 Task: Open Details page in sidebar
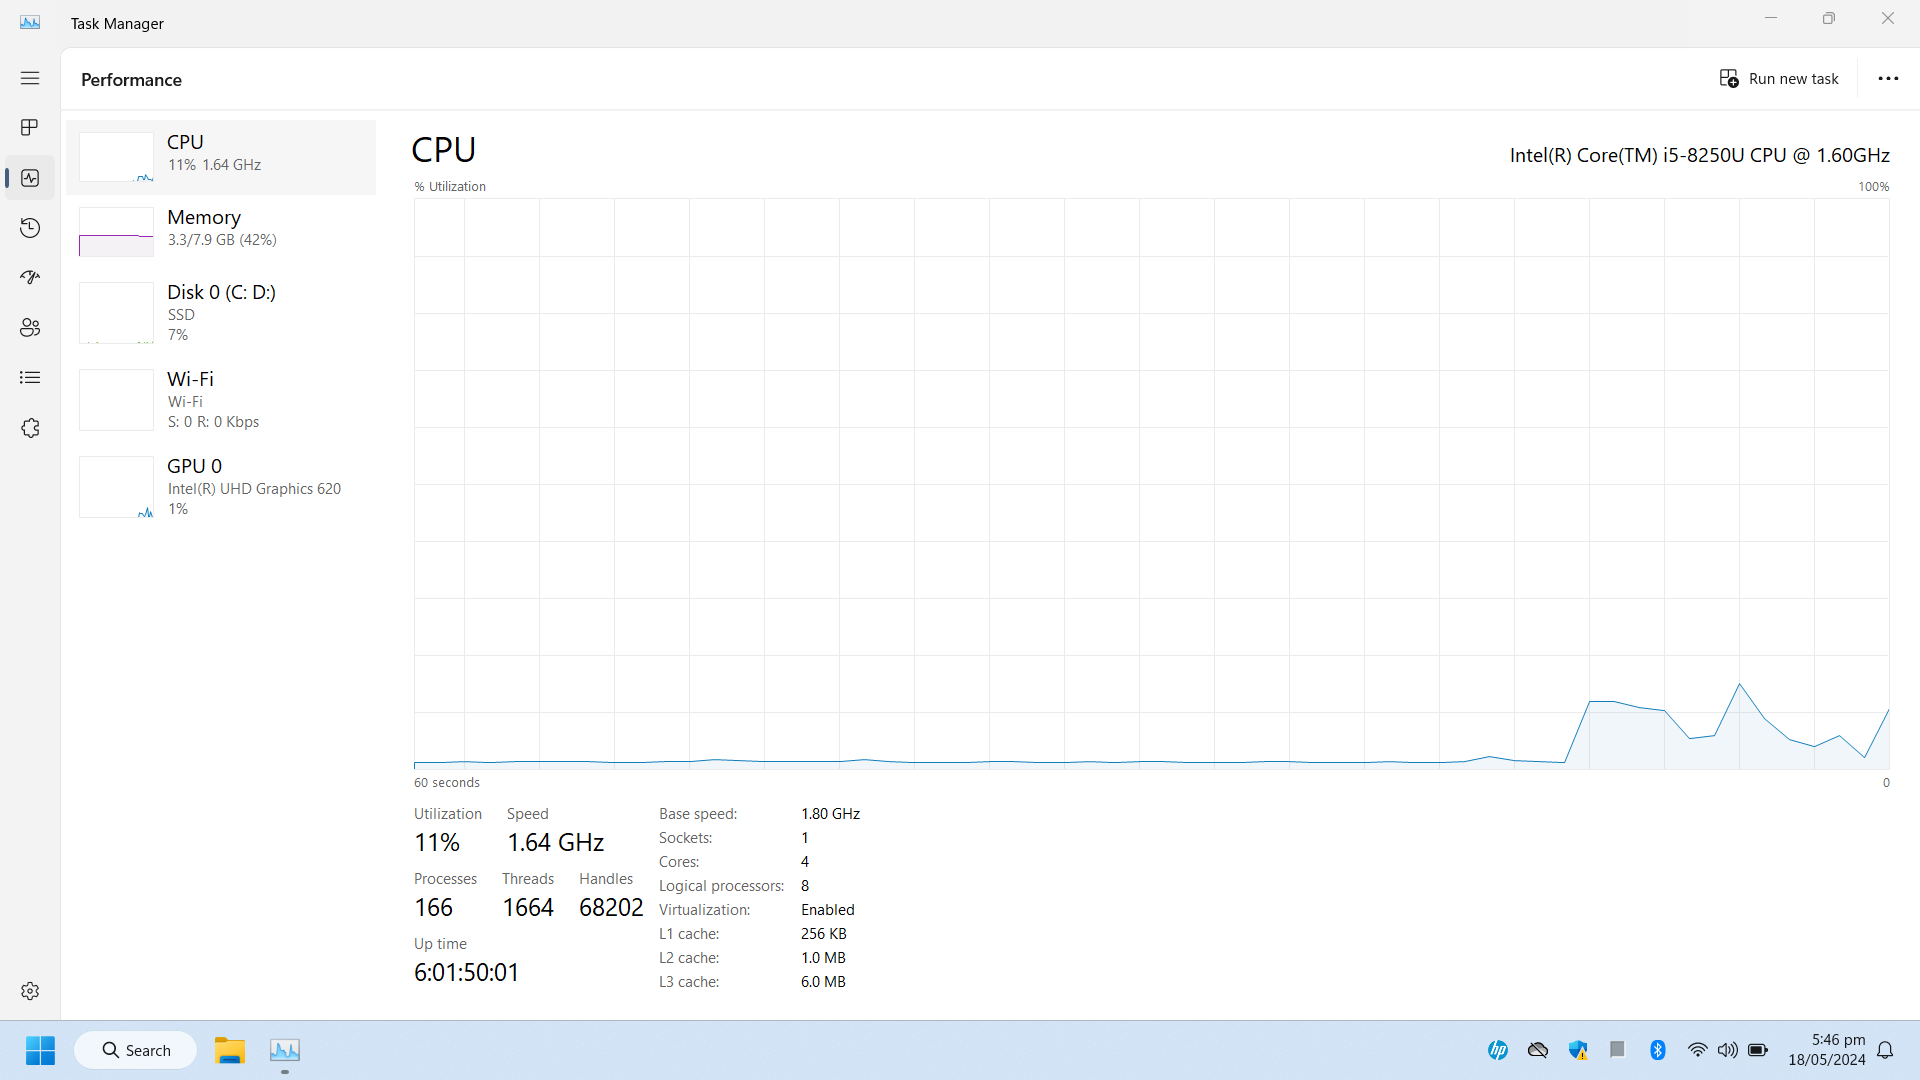30,378
